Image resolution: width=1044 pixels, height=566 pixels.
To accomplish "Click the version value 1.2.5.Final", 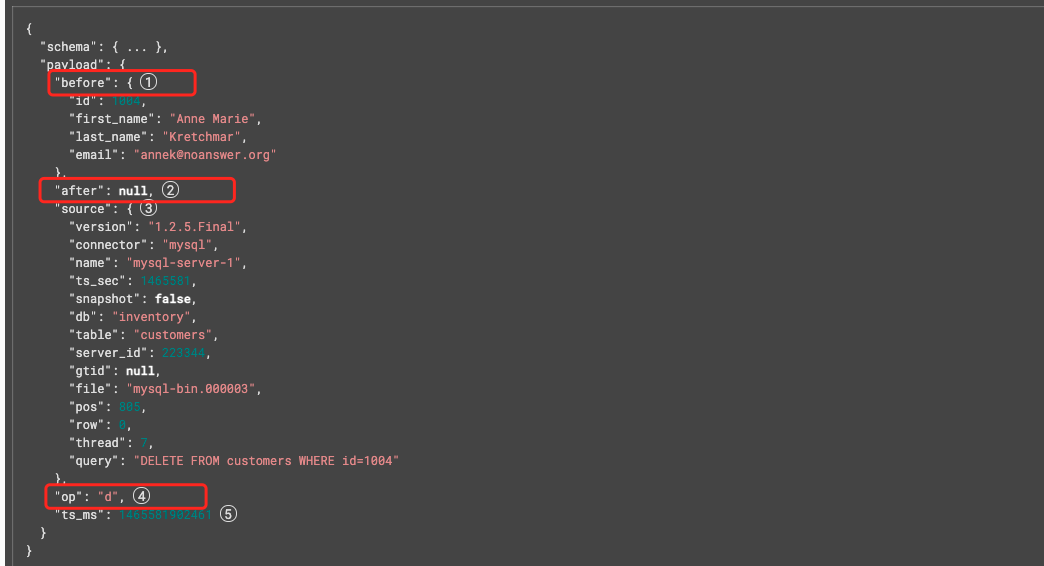I will tap(194, 226).
